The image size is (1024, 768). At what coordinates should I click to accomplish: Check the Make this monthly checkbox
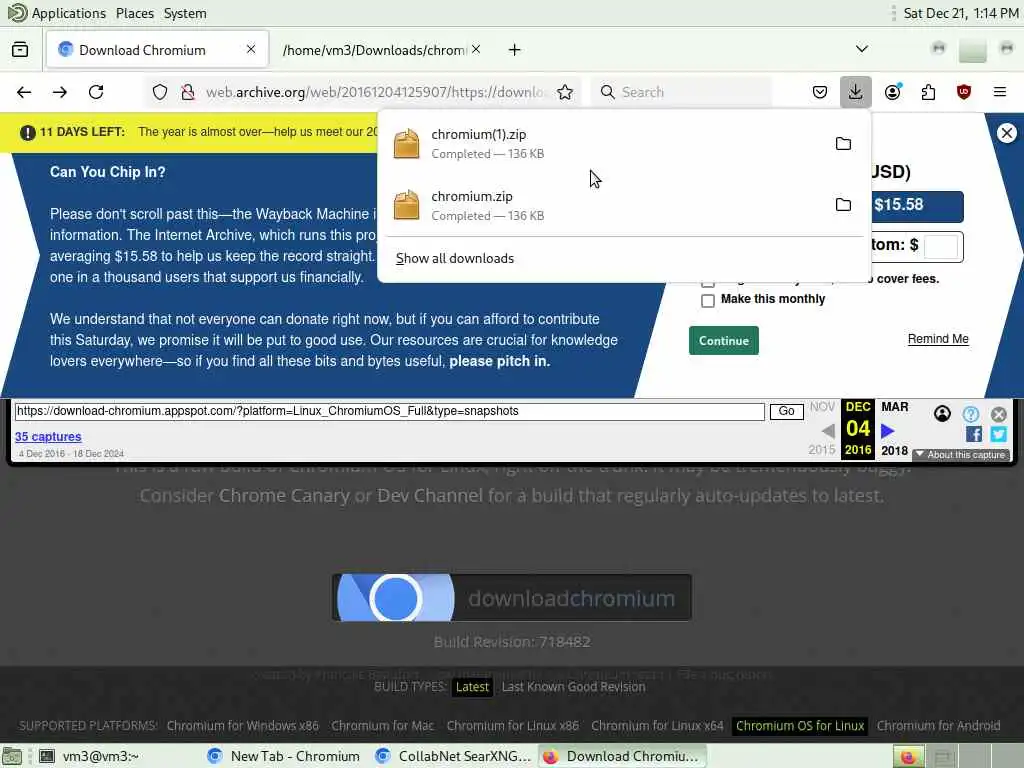707,300
